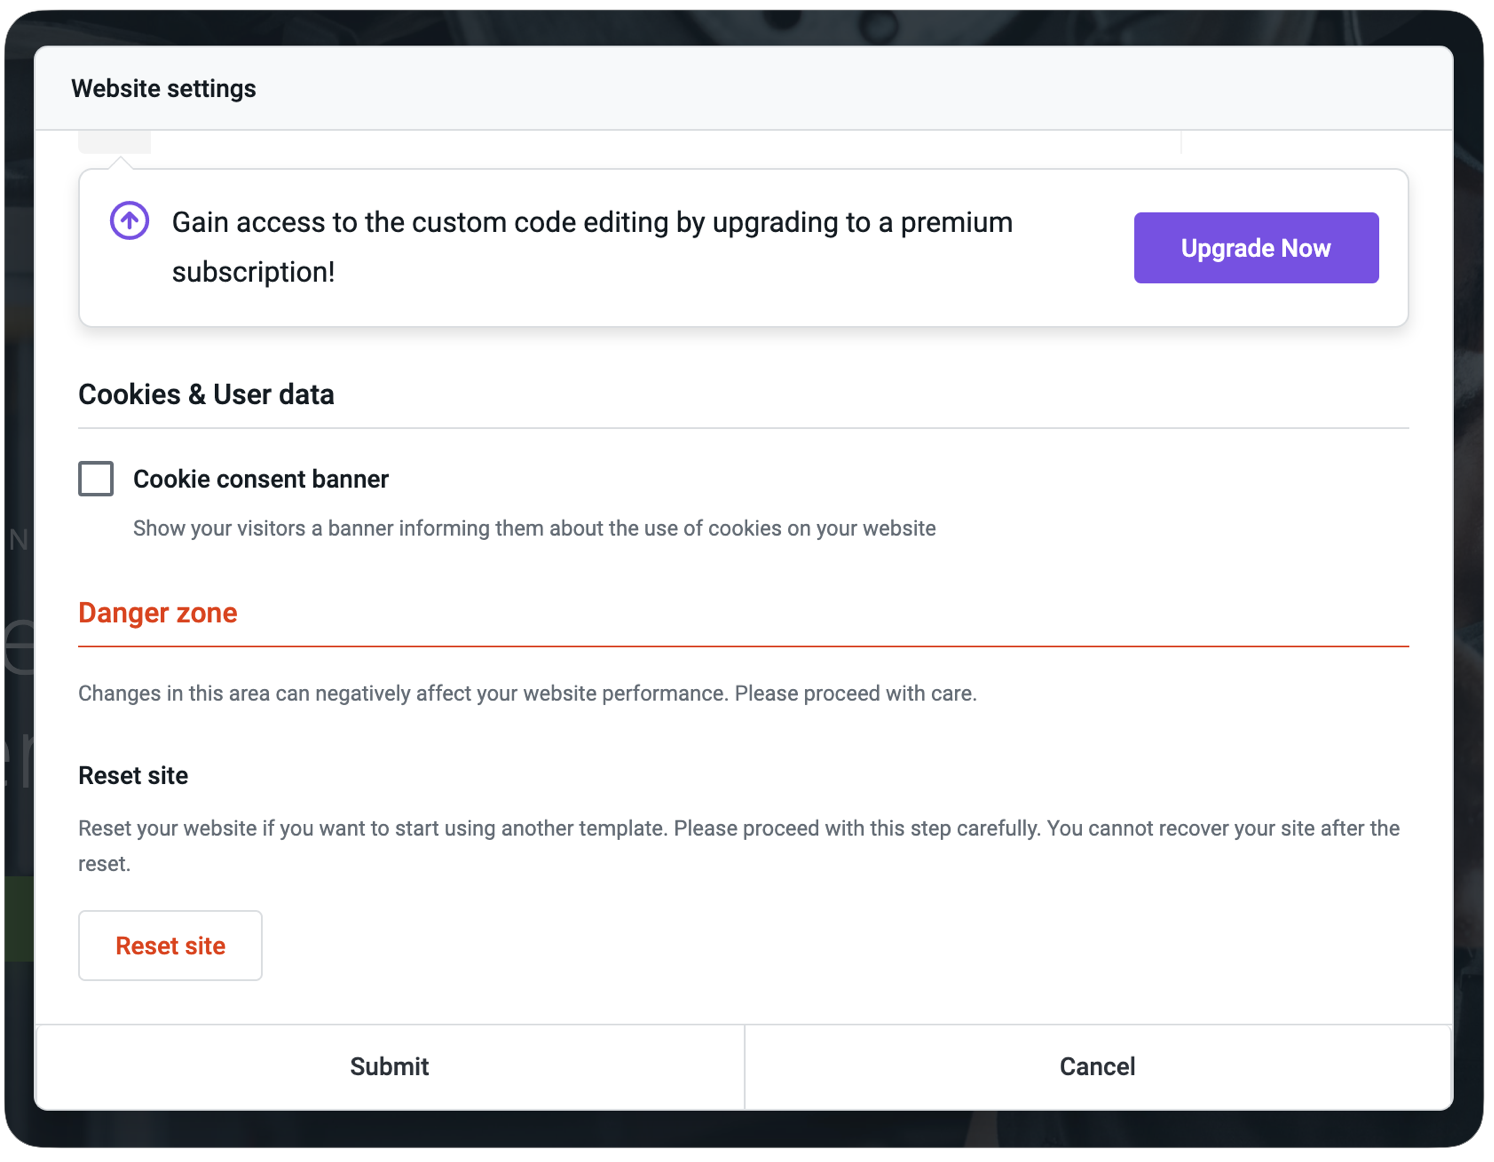Click the Cookies & User data heading
Screen dimensions: 1494x1162
coord(206,395)
